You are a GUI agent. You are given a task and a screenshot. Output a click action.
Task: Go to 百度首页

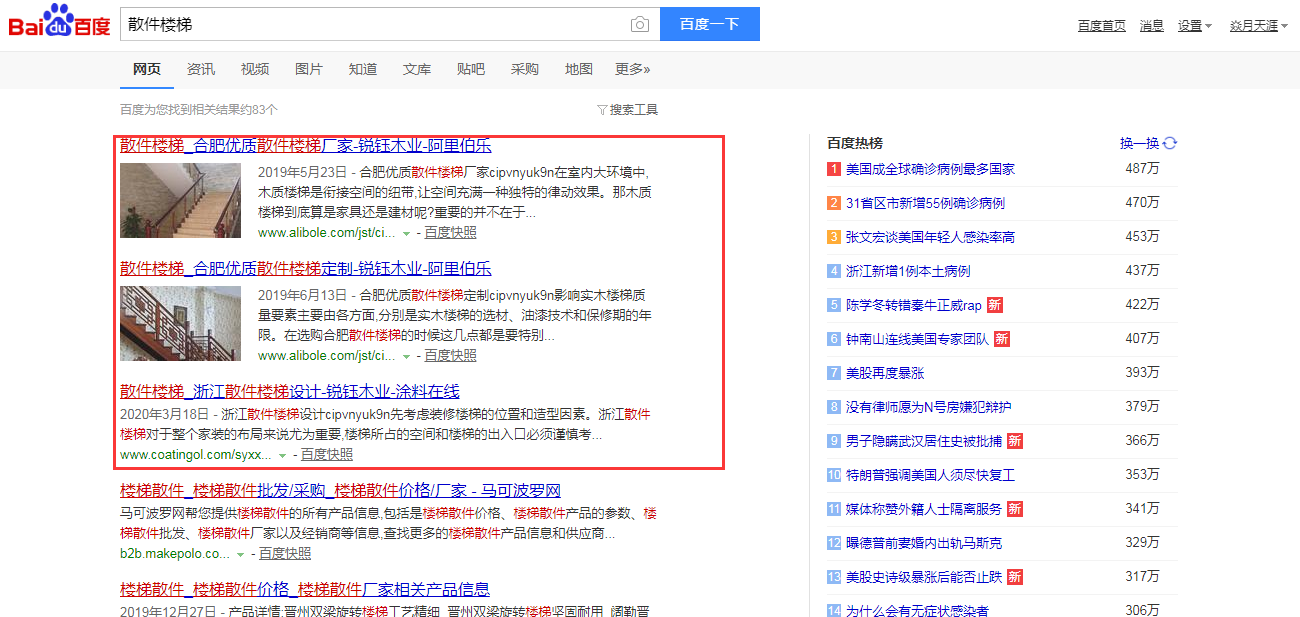[x=1101, y=25]
